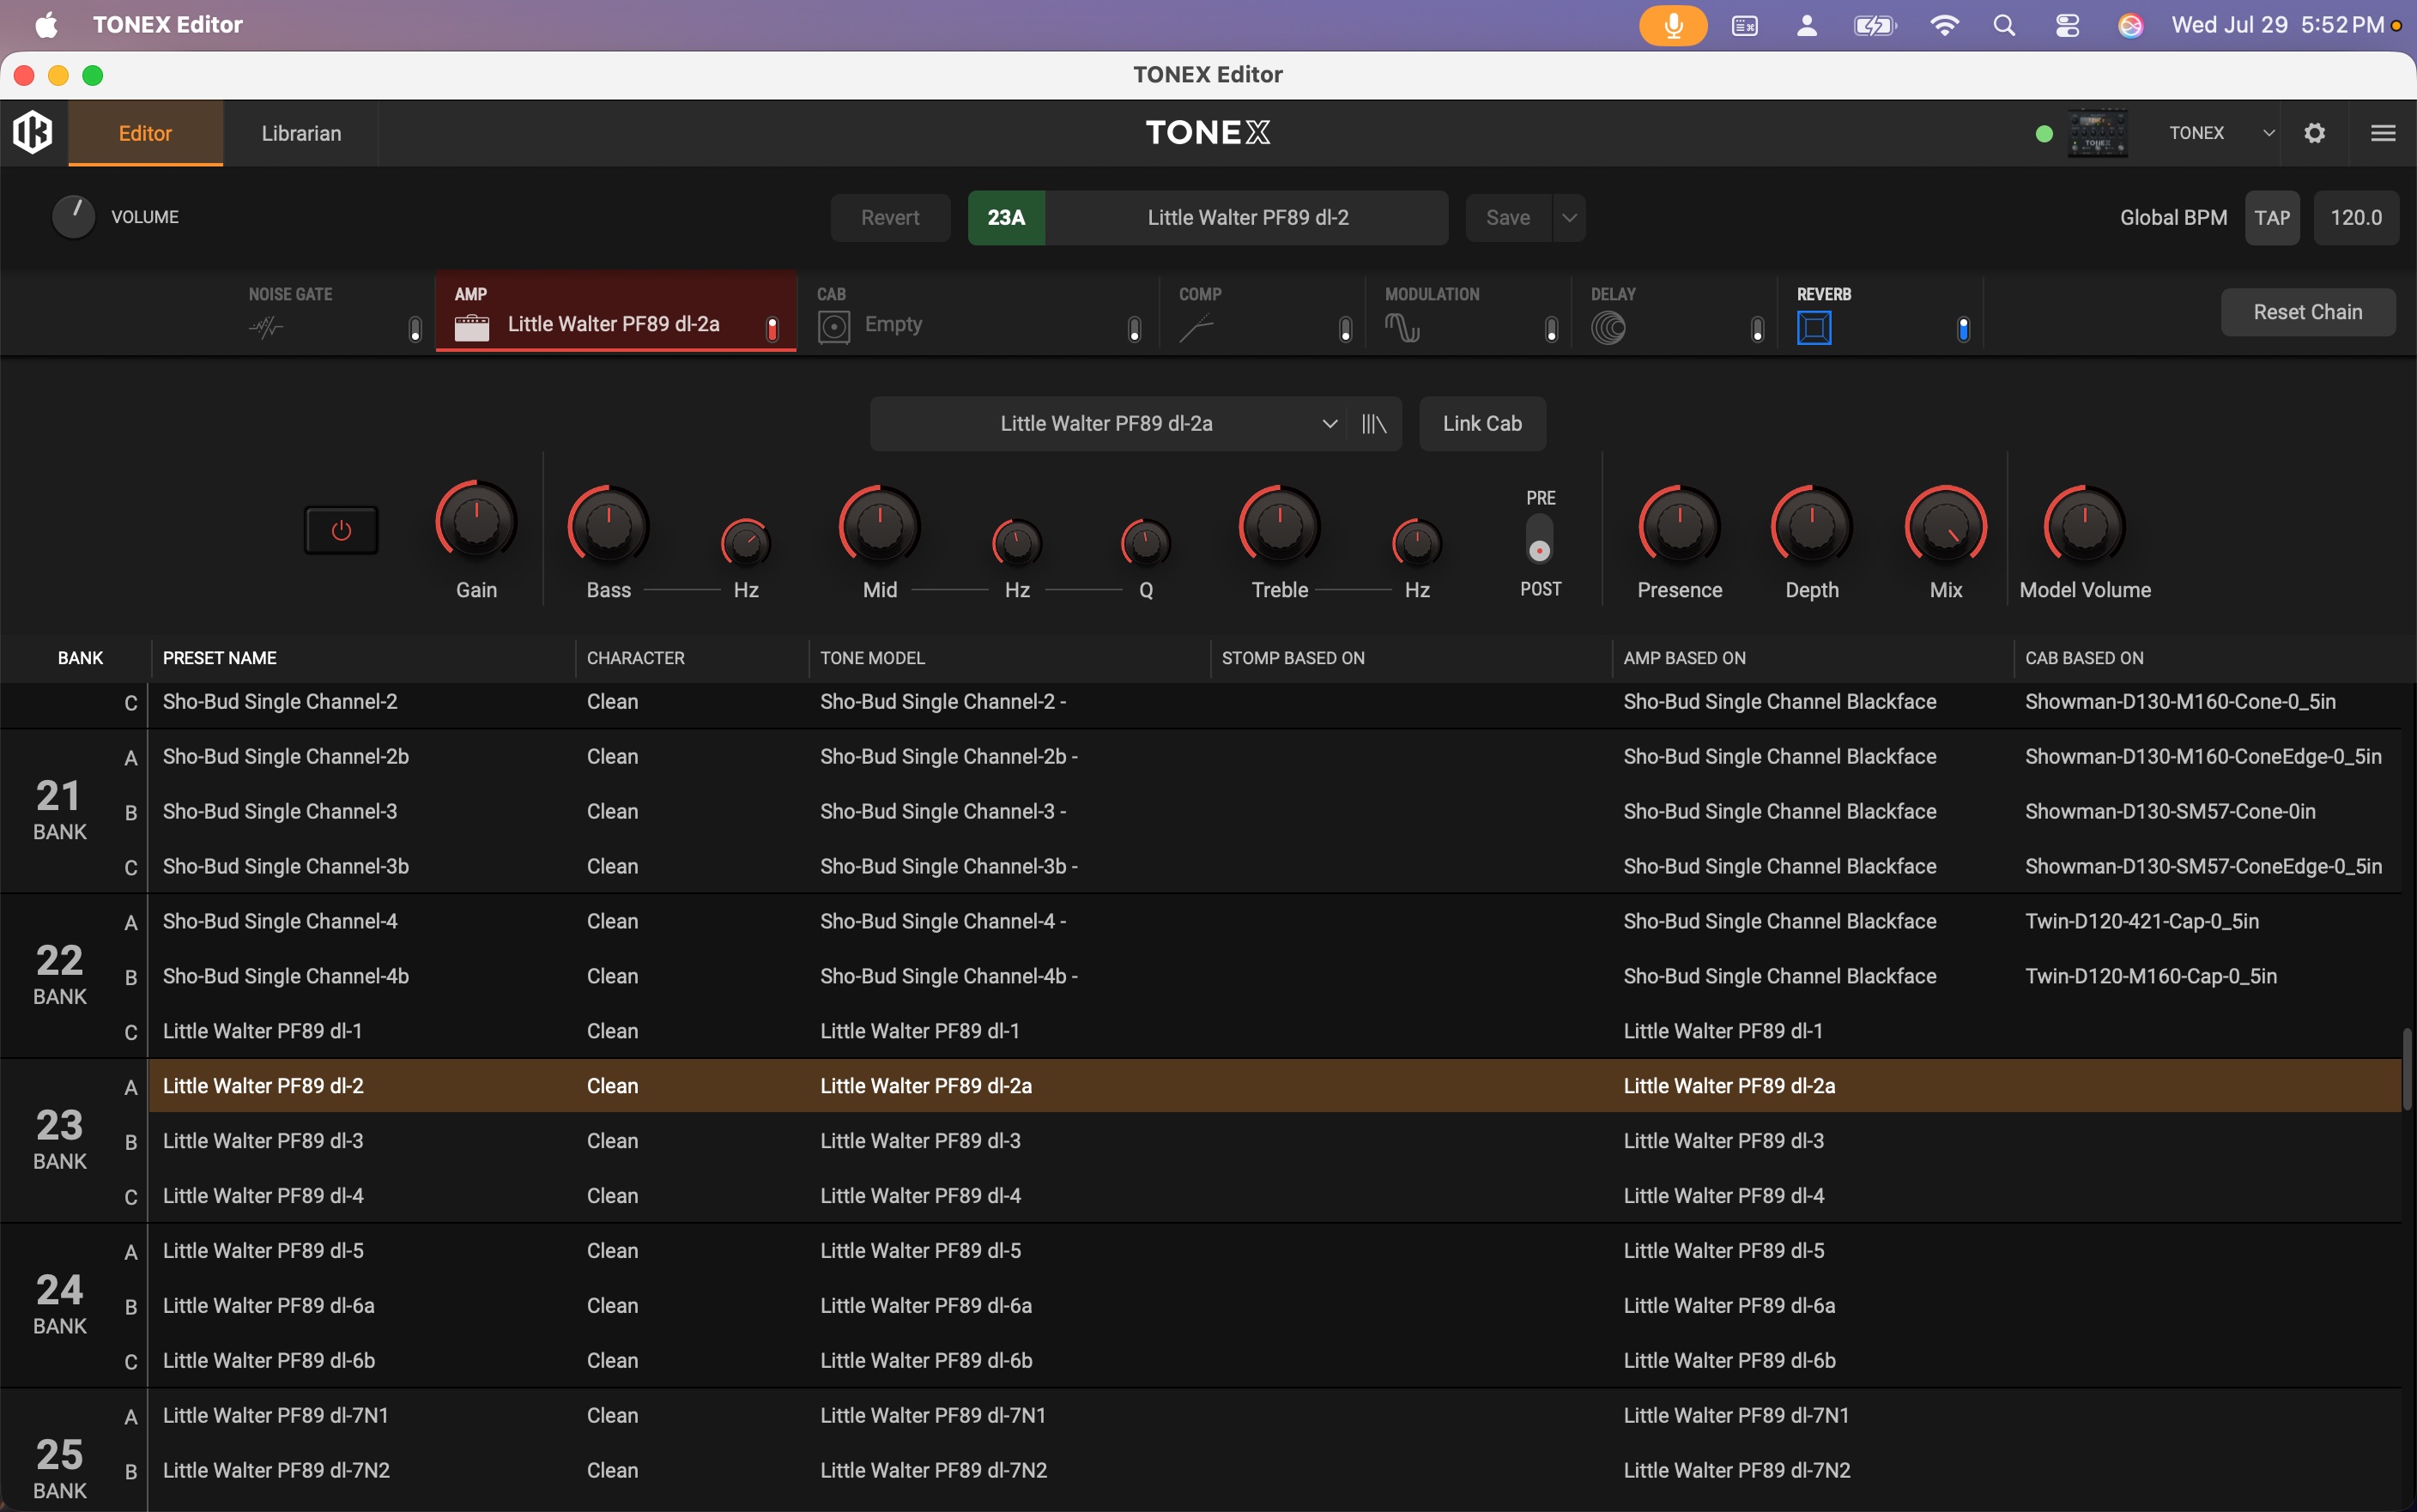Click the Save button
Image resolution: width=2417 pixels, height=1512 pixels.
[x=1508, y=218]
